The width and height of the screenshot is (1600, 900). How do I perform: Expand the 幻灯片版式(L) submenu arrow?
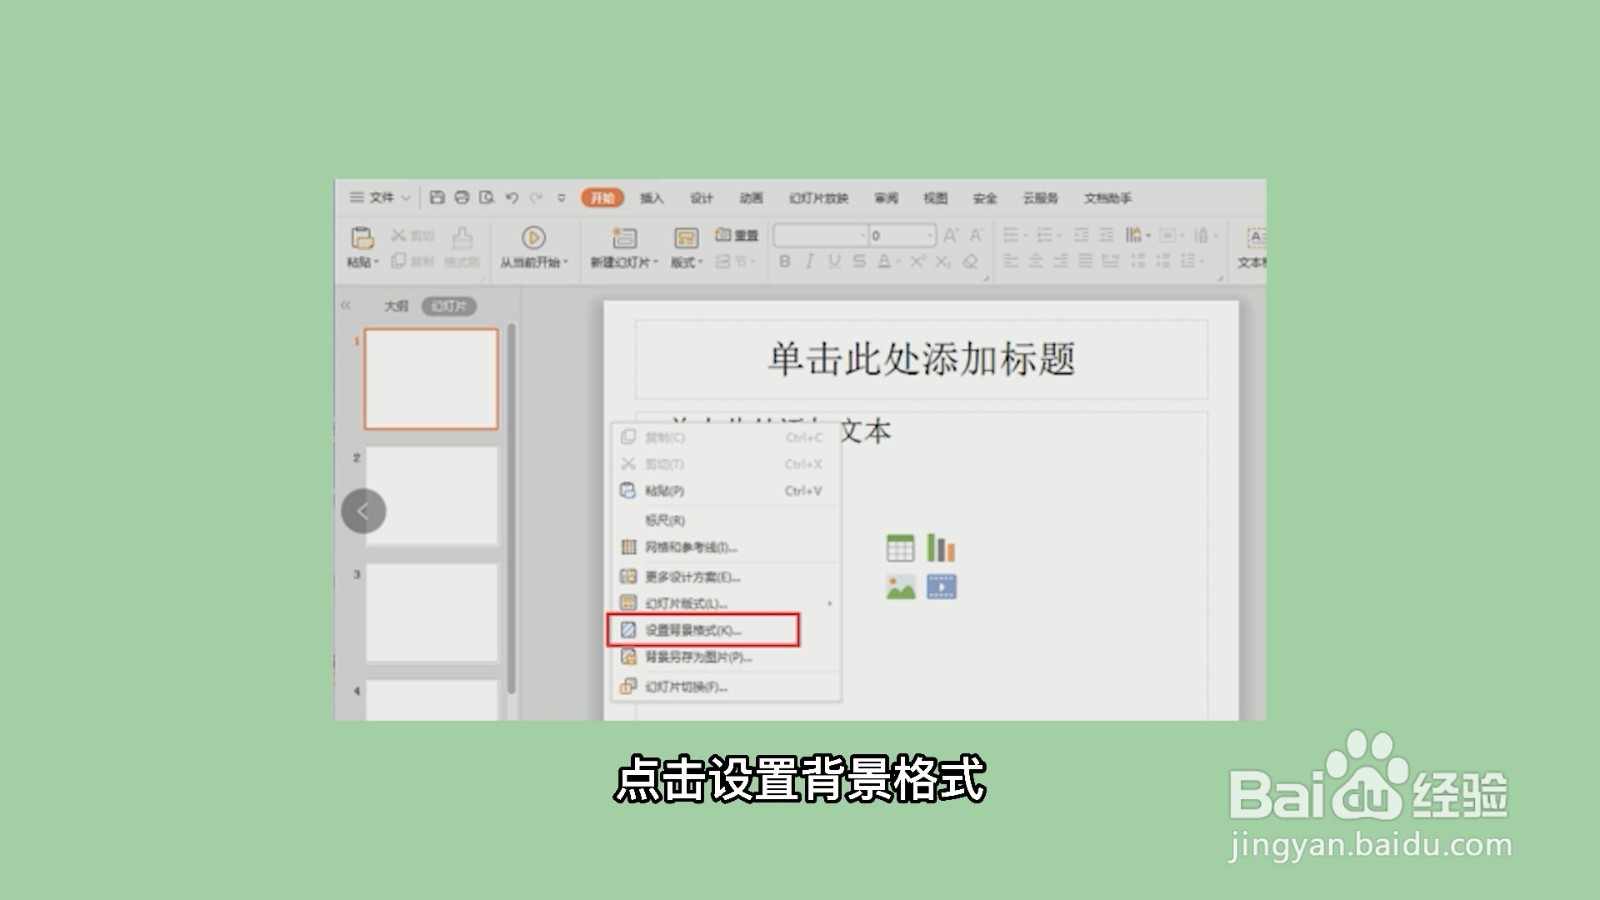pyautogui.click(x=830, y=605)
